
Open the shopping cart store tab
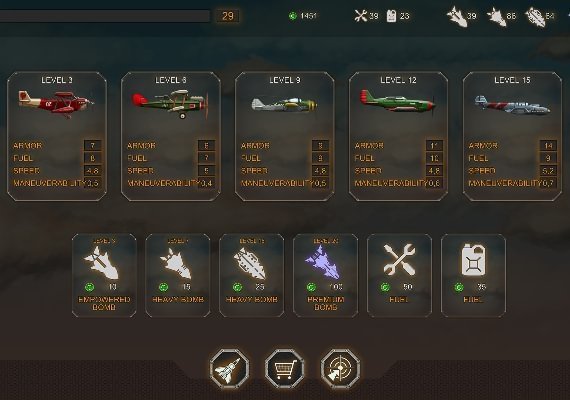tap(285, 369)
